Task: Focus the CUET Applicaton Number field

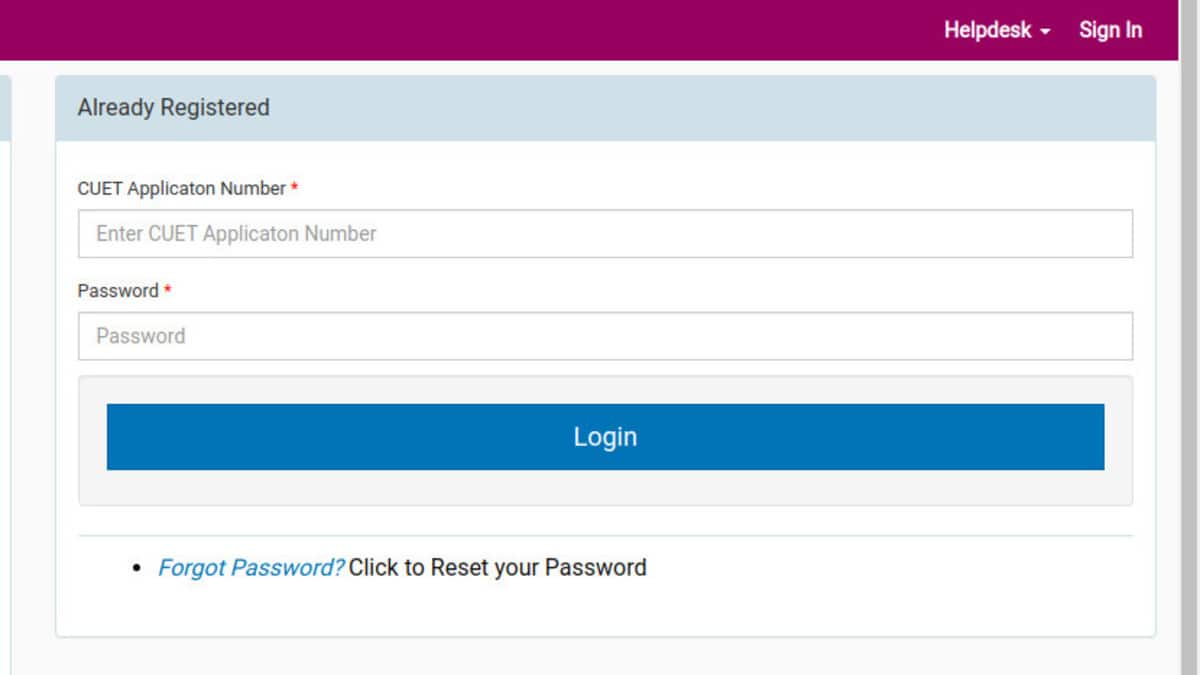Action: click(605, 234)
